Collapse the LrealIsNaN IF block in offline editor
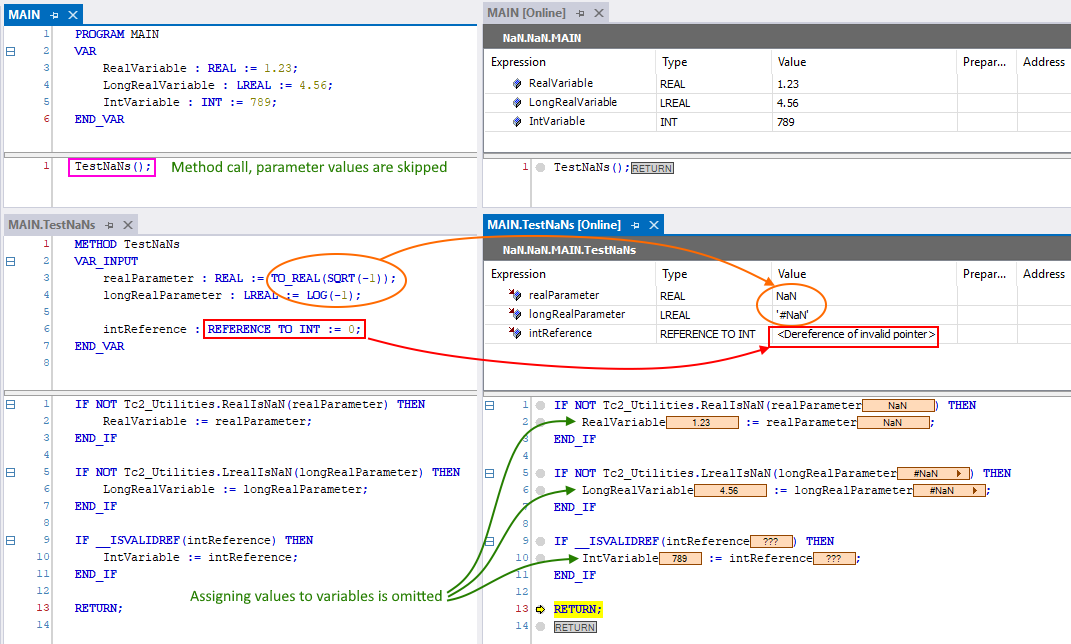 10,472
